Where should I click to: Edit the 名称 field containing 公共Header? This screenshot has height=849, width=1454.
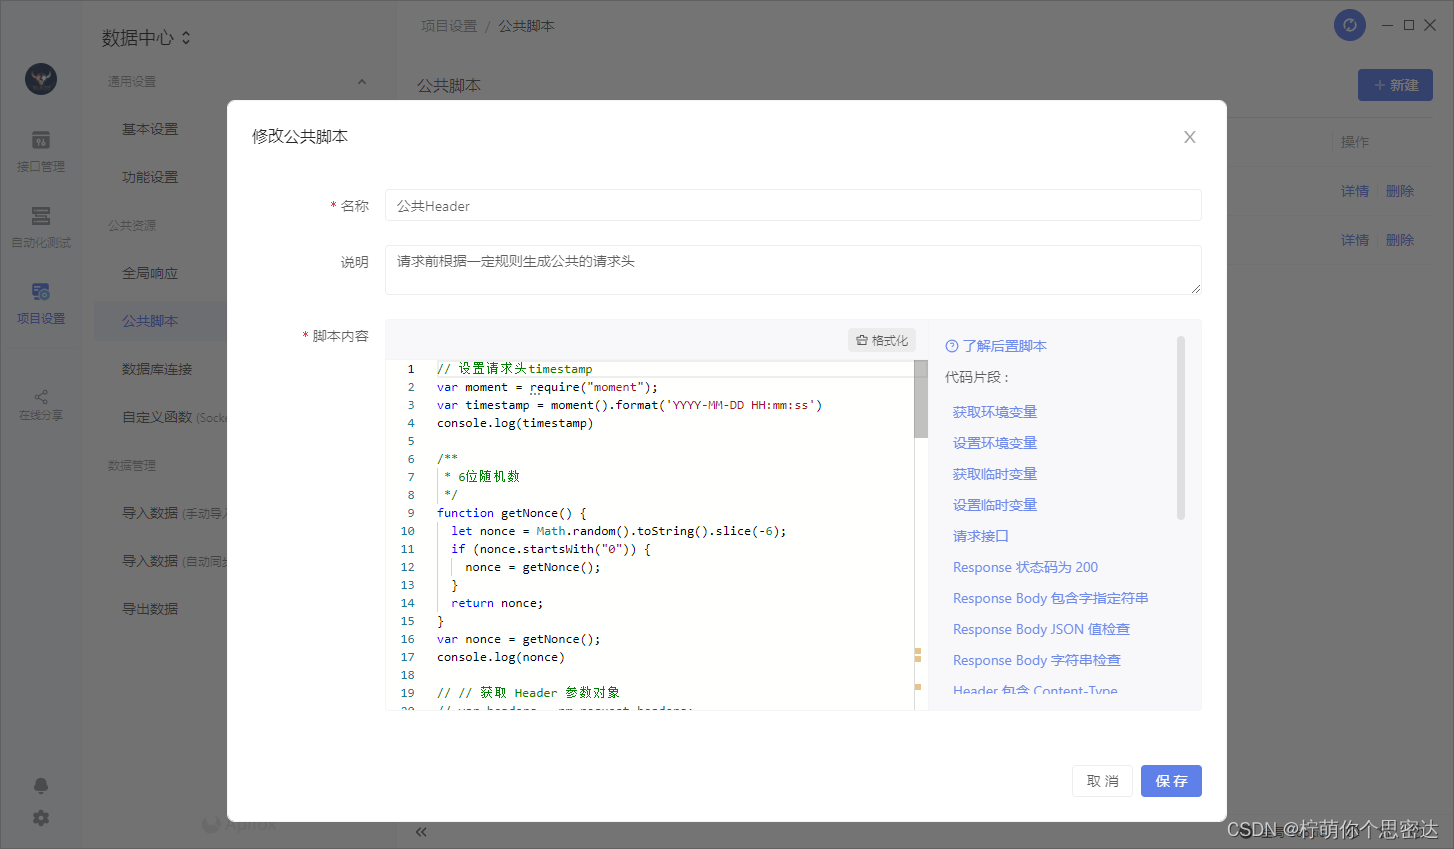tap(793, 205)
